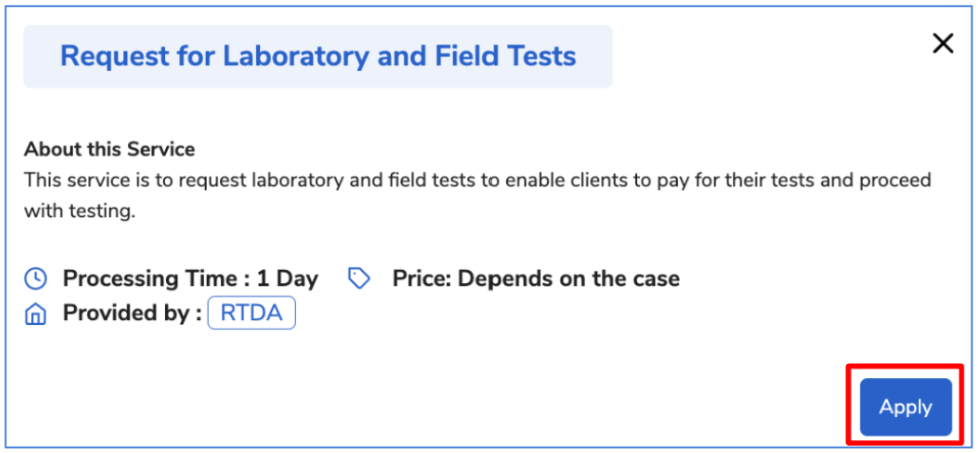
Task: Click the Processing Time : 1 Day label
Action: point(190,278)
